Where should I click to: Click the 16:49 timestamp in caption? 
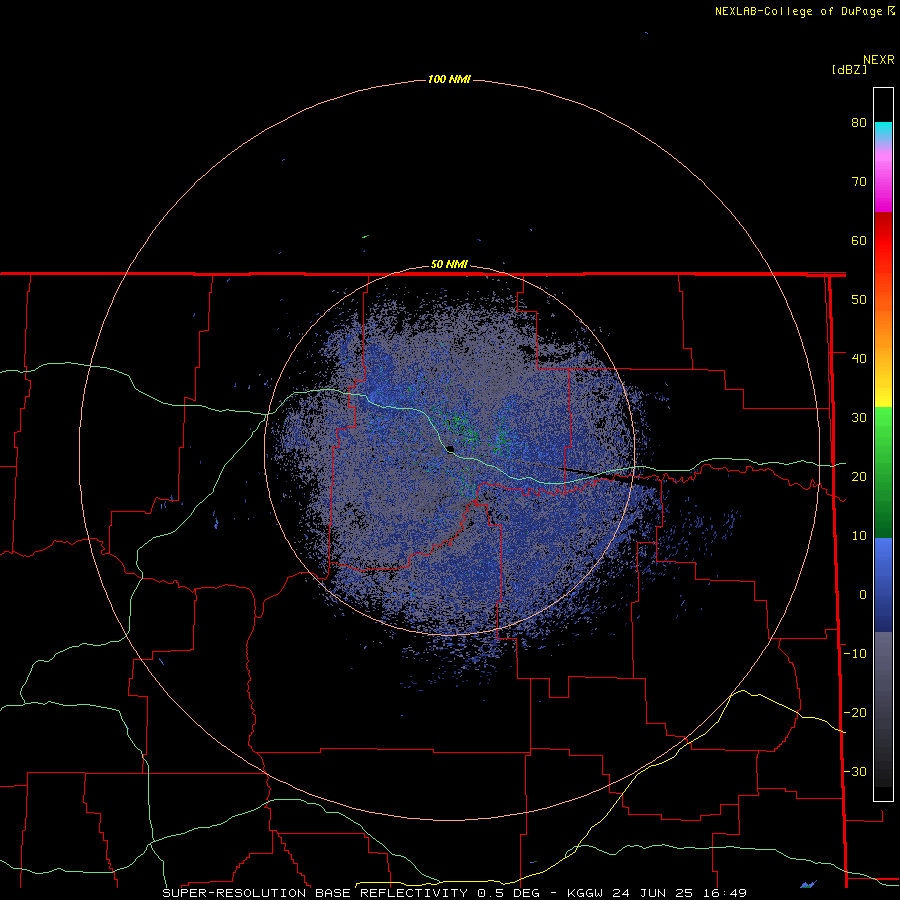(x=726, y=893)
